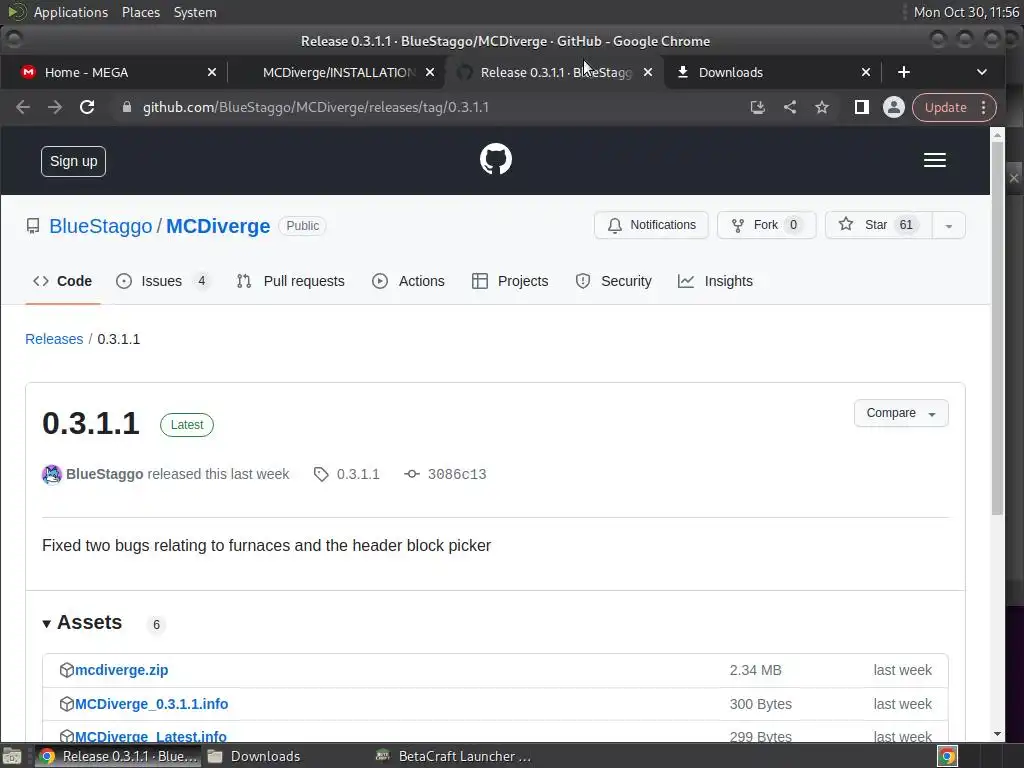This screenshot has width=1024, height=768.
Task: Click the Sign up button
Action: [73, 161]
